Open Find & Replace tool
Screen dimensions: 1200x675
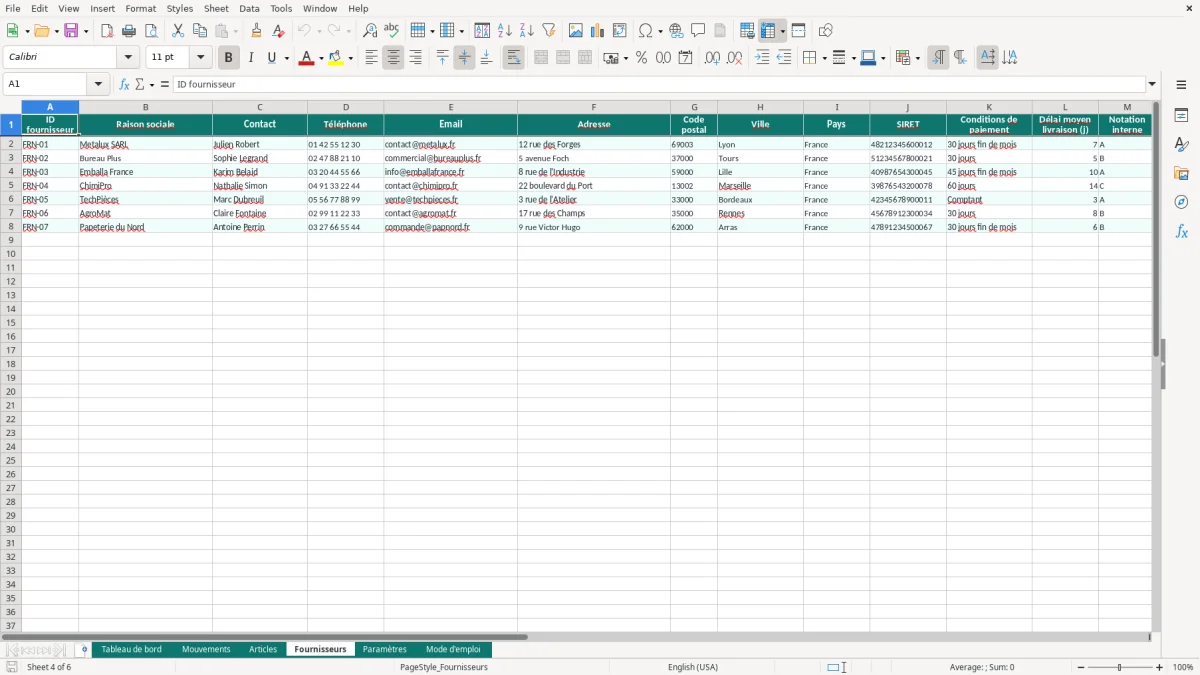(370, 31)
